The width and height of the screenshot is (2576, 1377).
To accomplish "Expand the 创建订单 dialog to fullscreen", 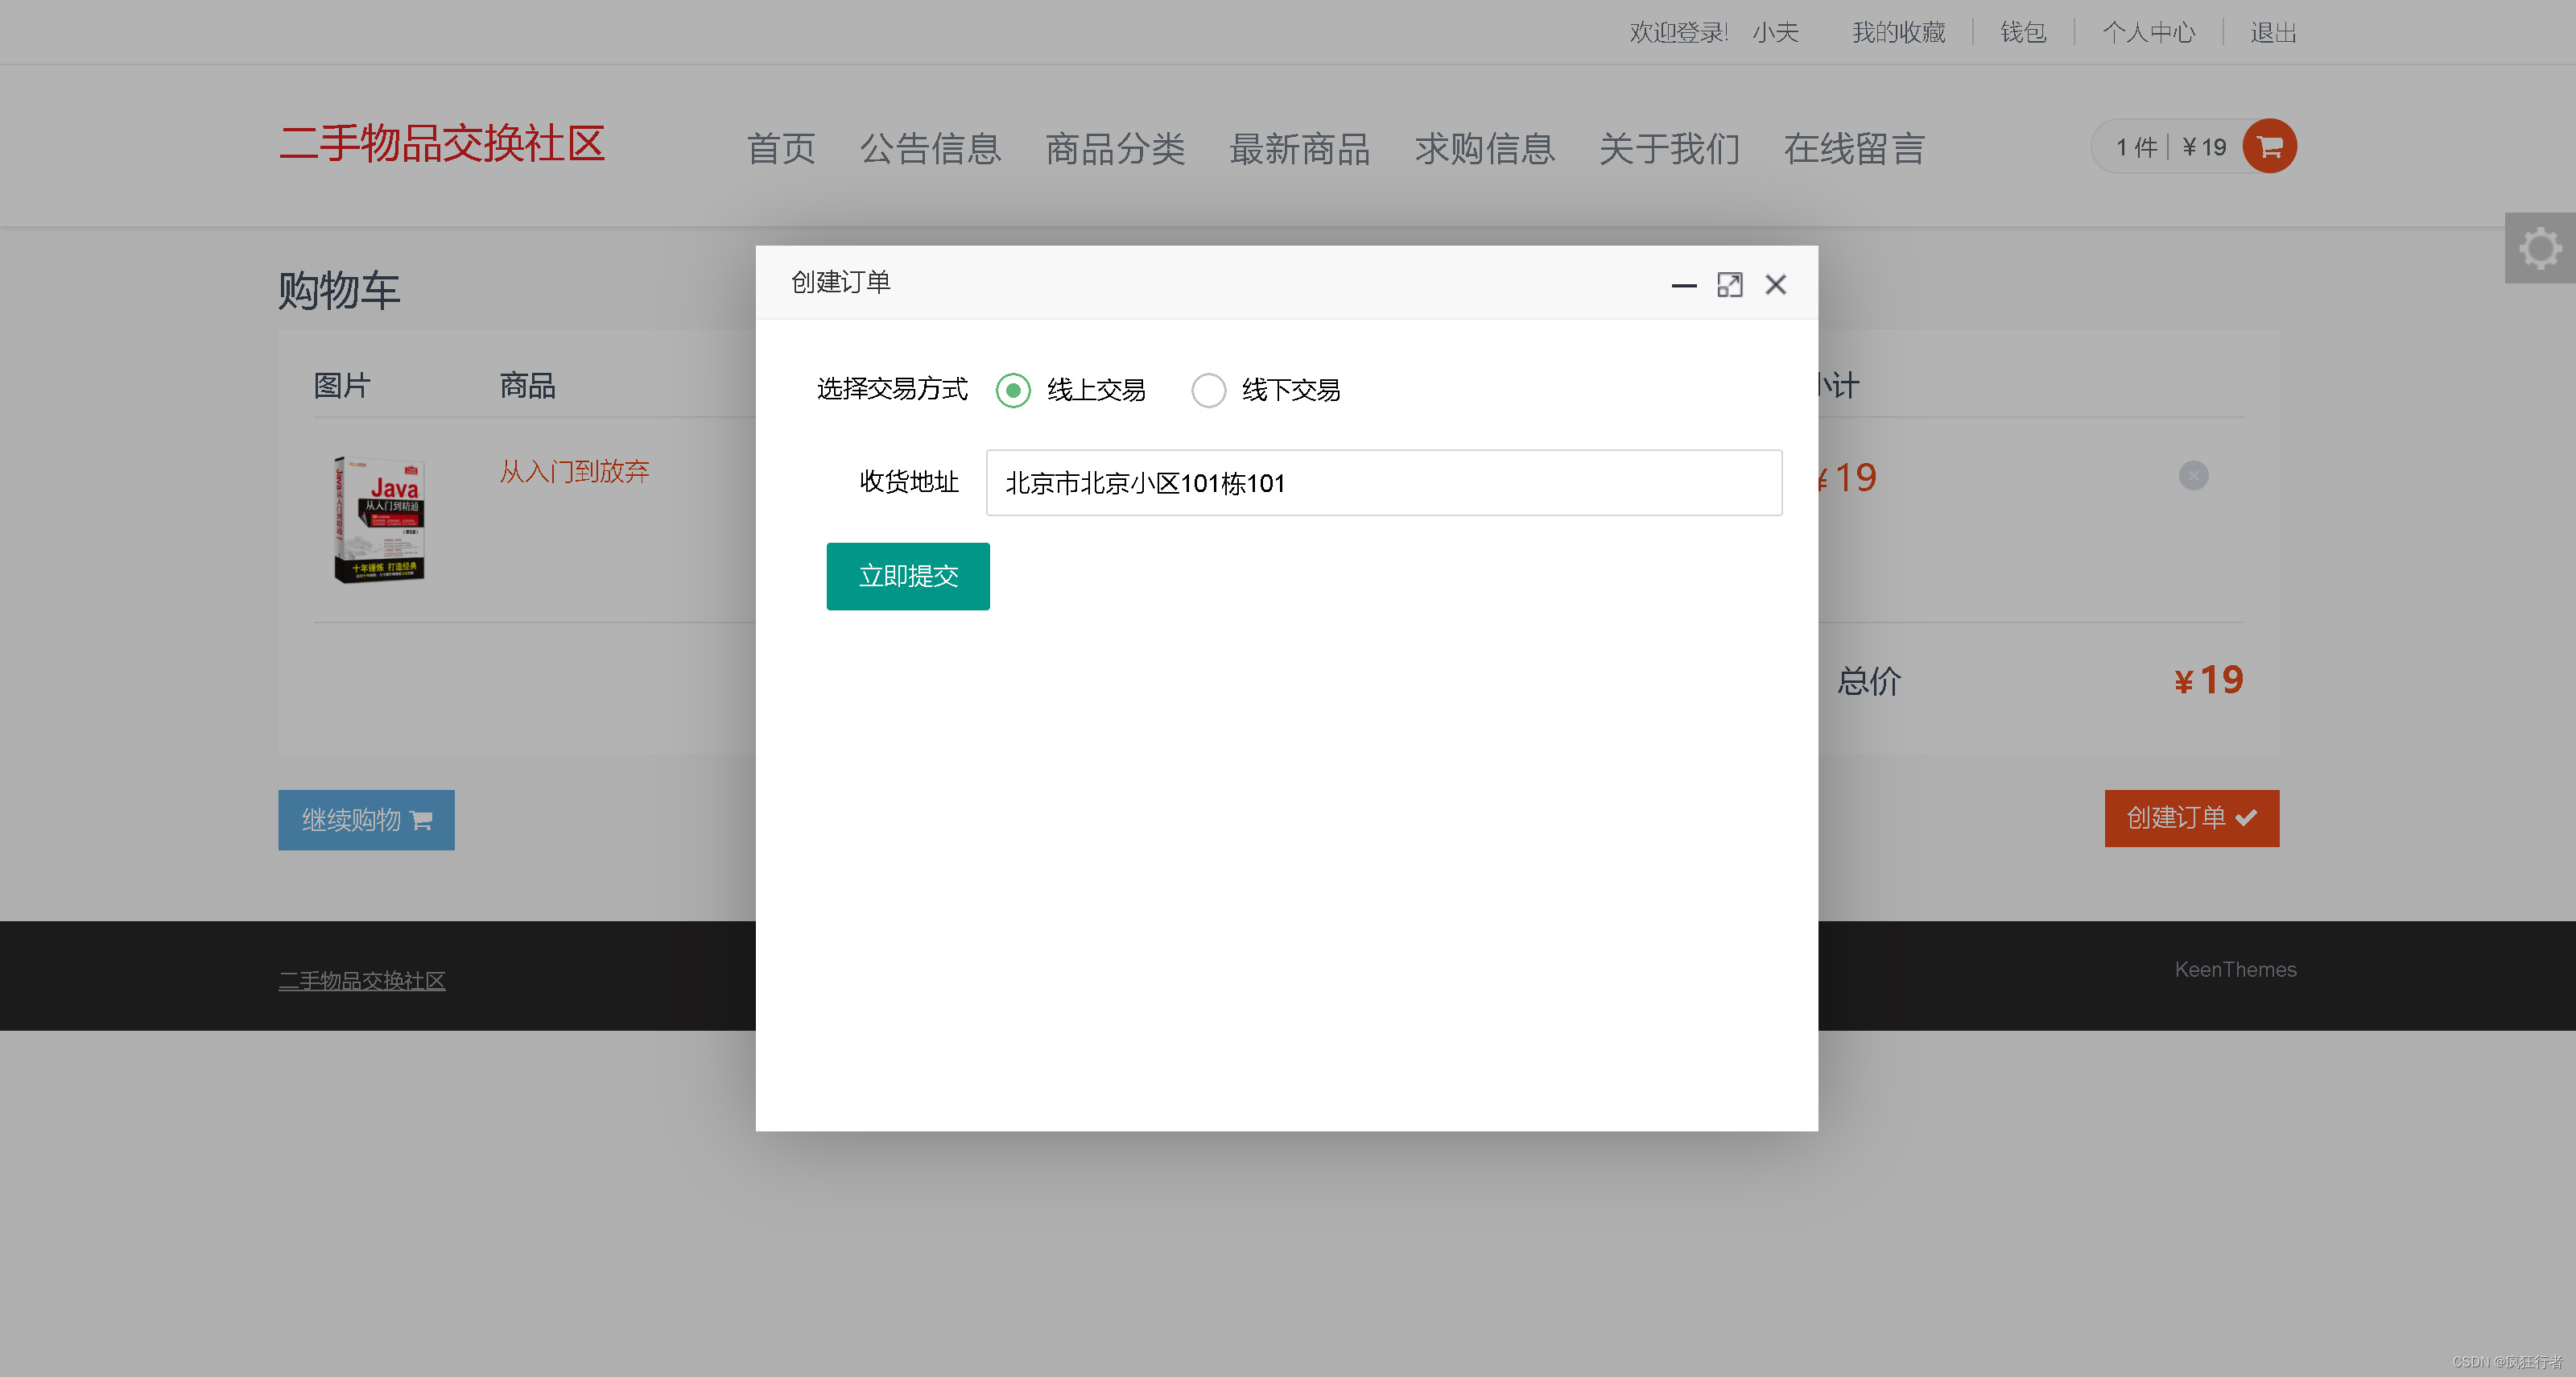I will [x=1730, y=285].
